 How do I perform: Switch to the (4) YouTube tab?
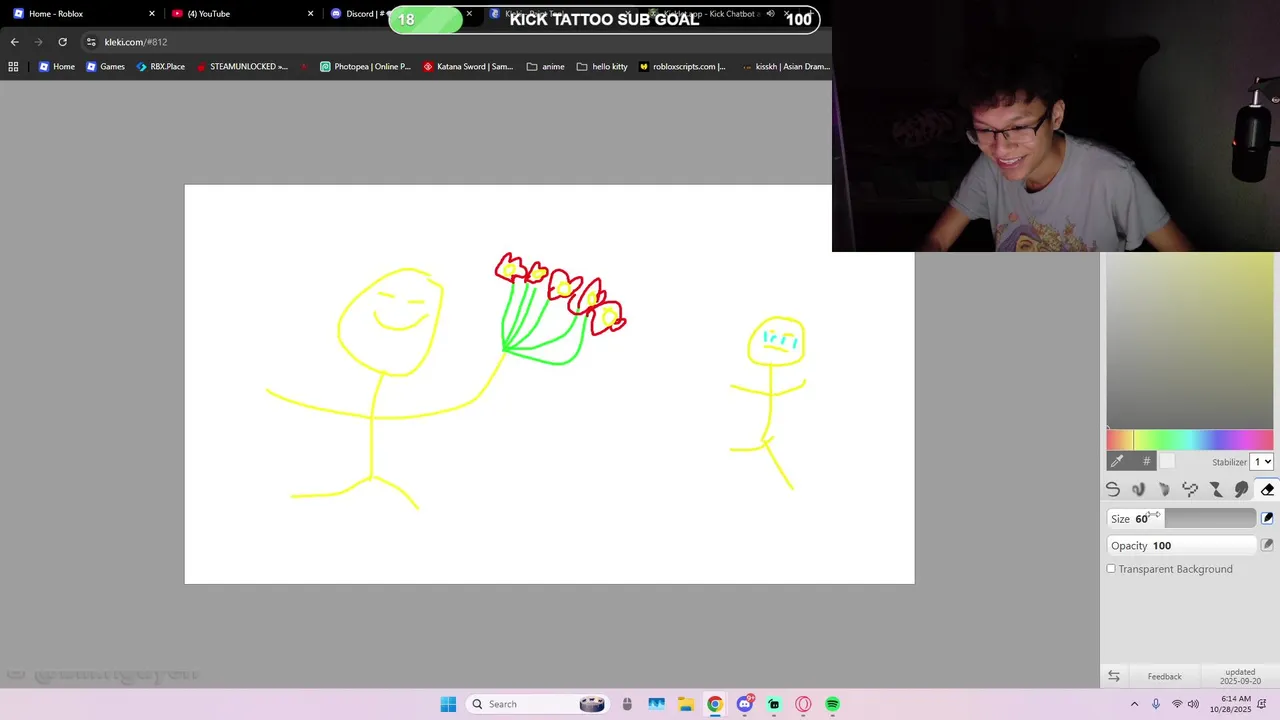click(240, 14)
